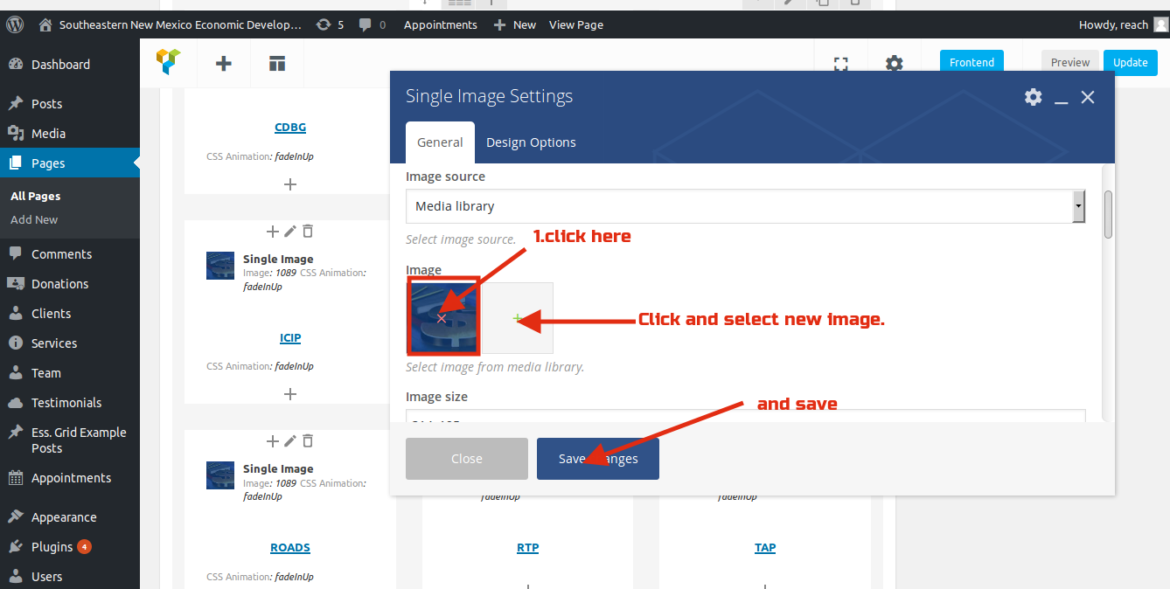Open the Image size input field
The width and height of the screenshot is (1170, 589).
point(745,416)
